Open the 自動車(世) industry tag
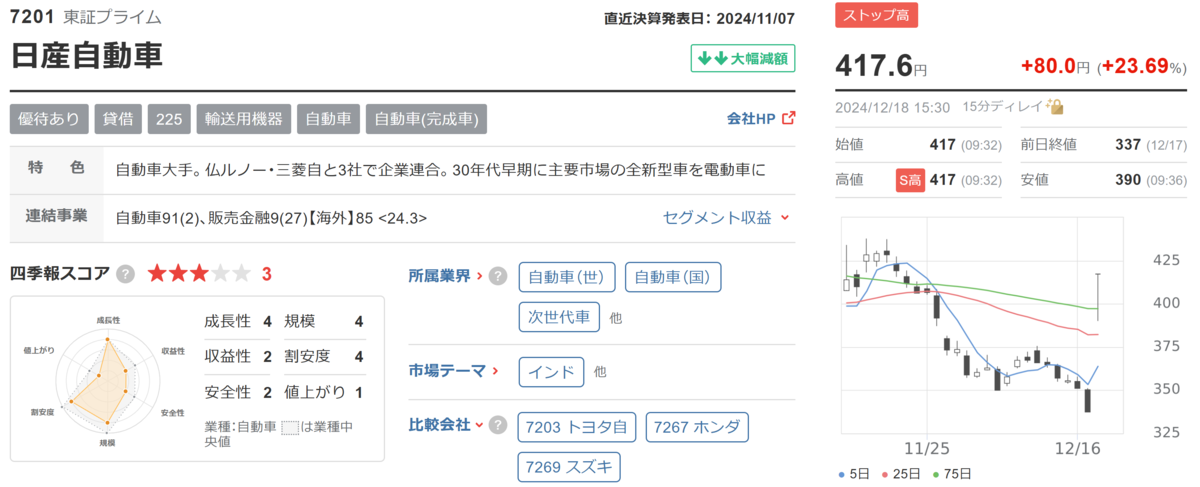This screenshot has width=1200, height=487. 568,277
